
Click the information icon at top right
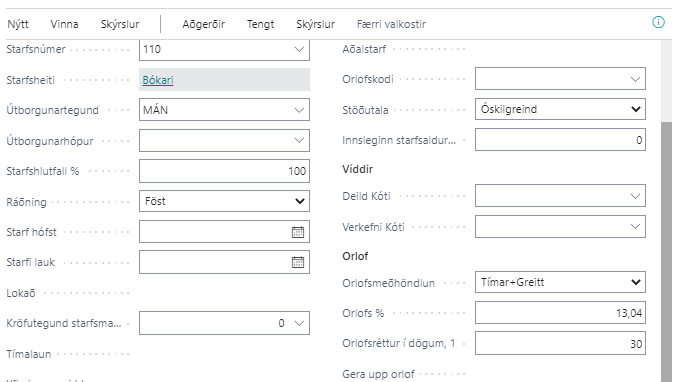pyautogui.click(x=658, y=22)
